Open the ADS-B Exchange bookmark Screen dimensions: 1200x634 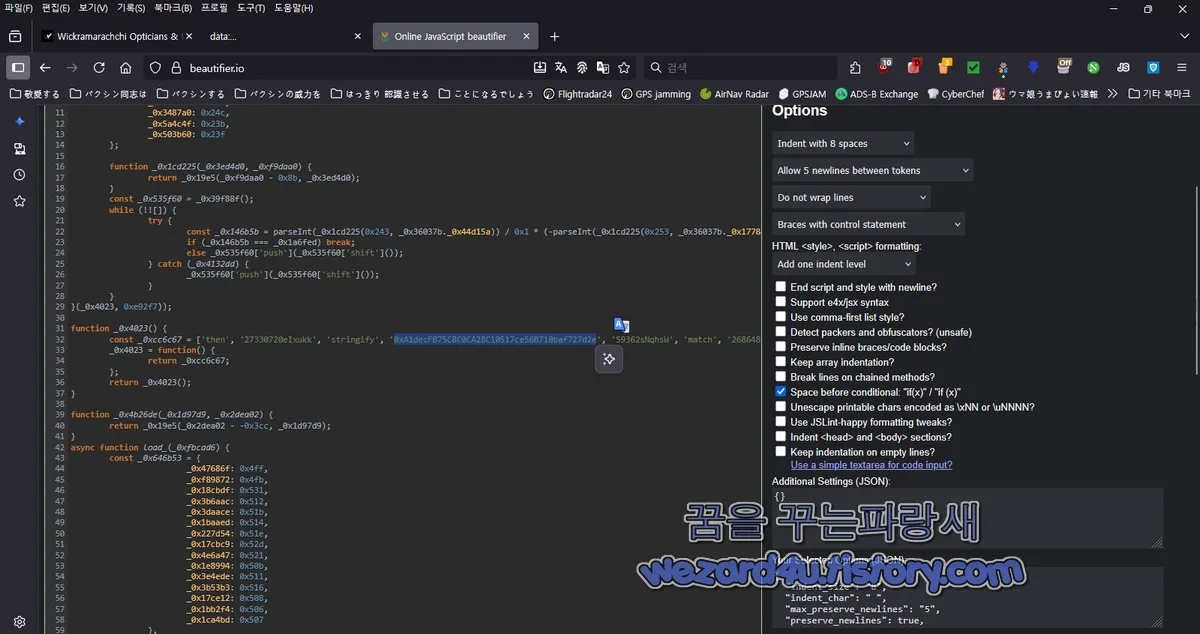point(877,94)
